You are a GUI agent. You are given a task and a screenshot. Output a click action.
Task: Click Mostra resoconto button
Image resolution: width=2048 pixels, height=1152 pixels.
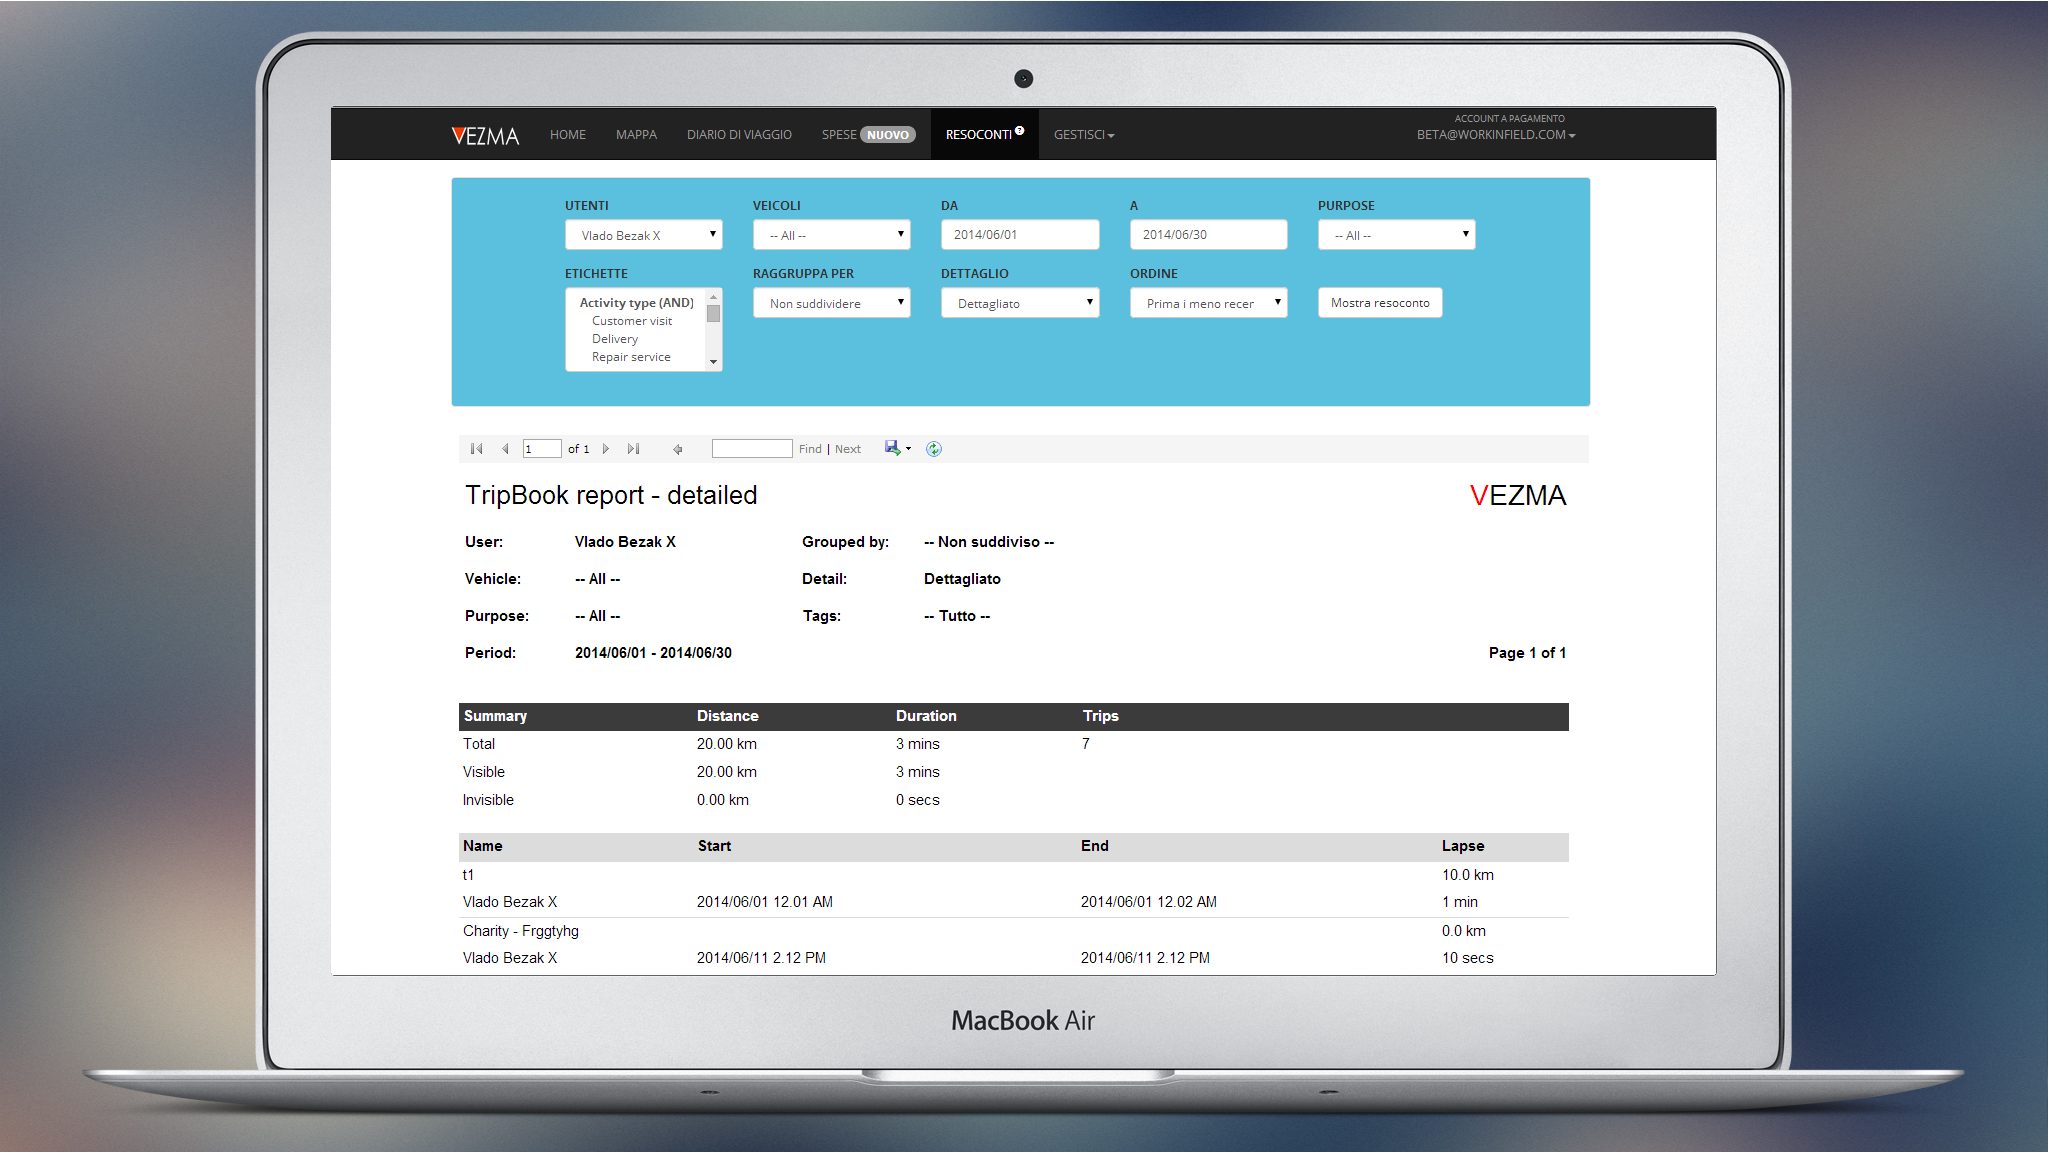click(1379, 303)
